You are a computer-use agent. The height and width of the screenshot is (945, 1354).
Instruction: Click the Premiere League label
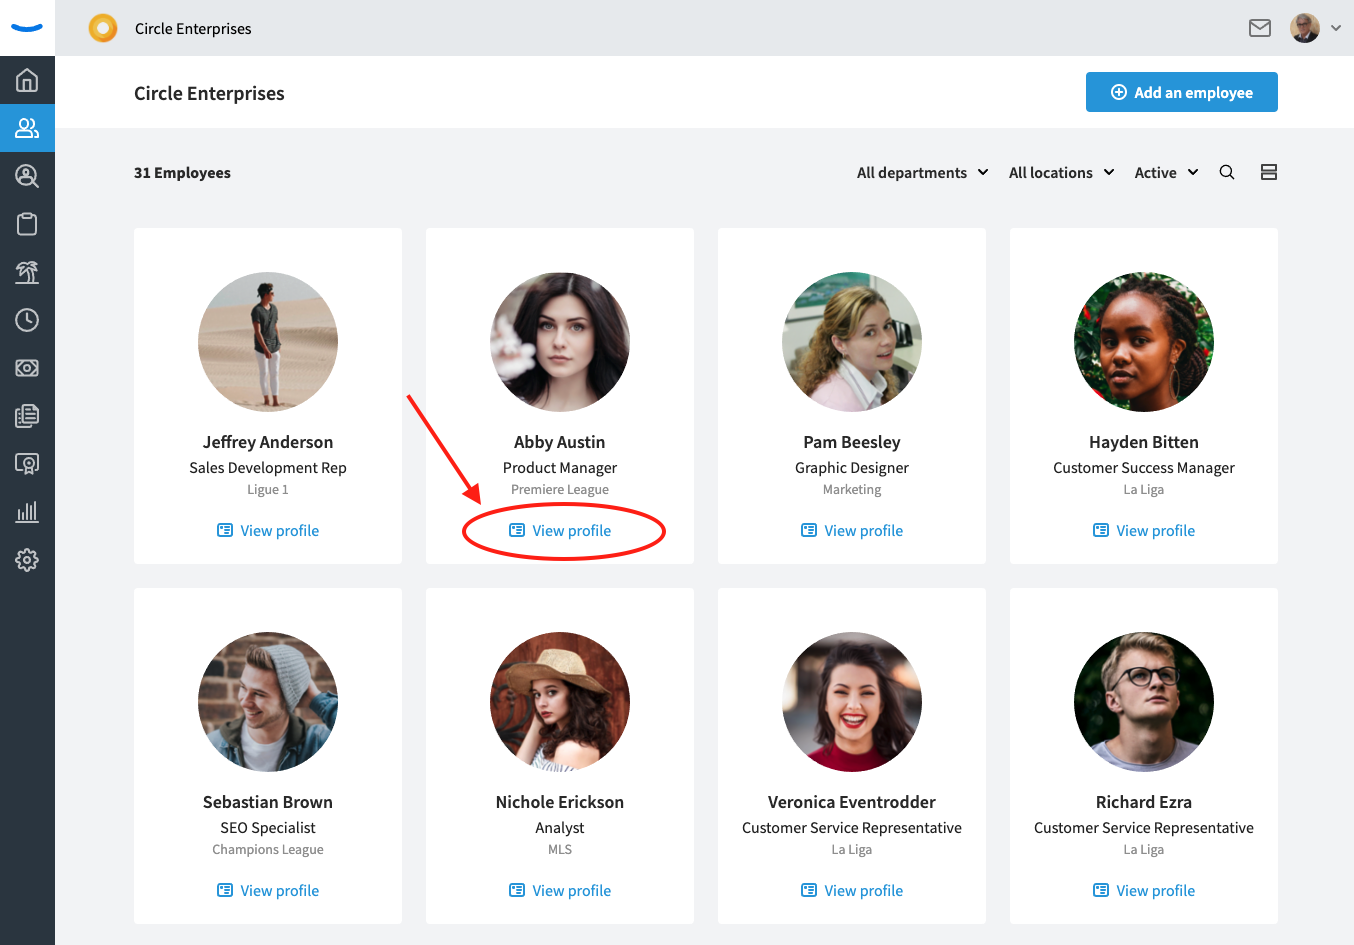560,490
